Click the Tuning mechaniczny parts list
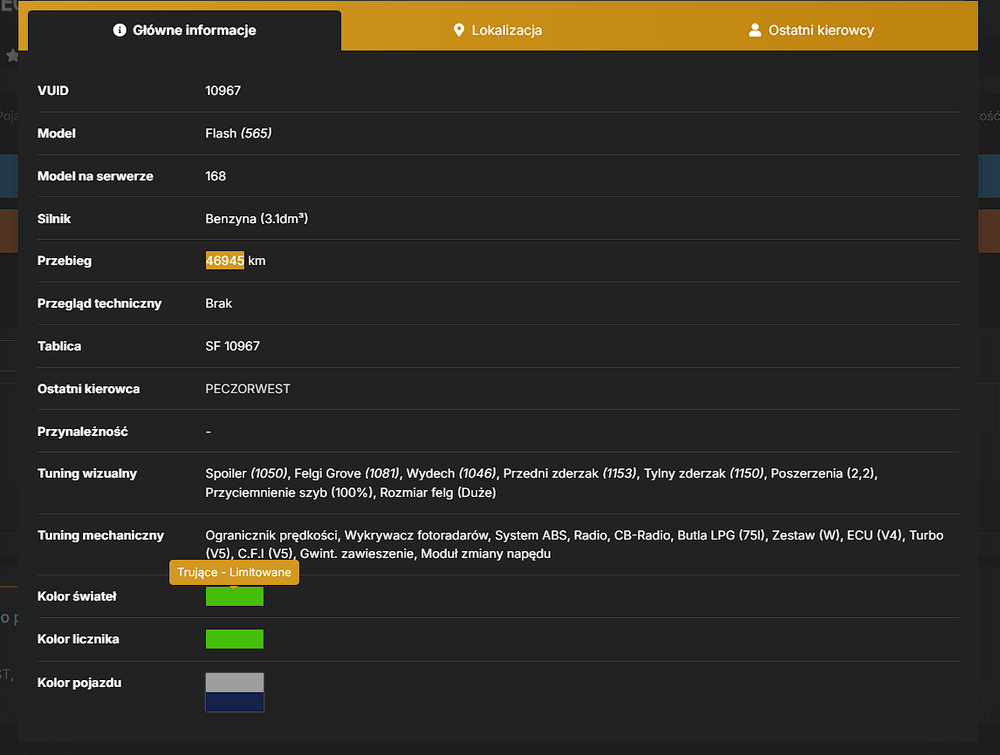Viewport: 1000px width, 755px height. pyautogui.click(x=574, y=544)
